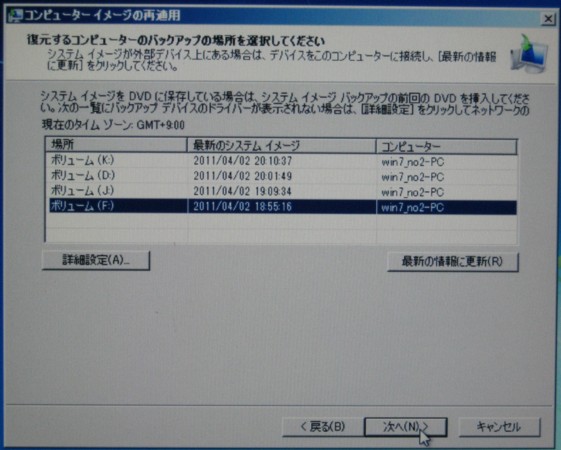
Task: Select the ボリューム (K:) row
Action: tap(282, 161)
